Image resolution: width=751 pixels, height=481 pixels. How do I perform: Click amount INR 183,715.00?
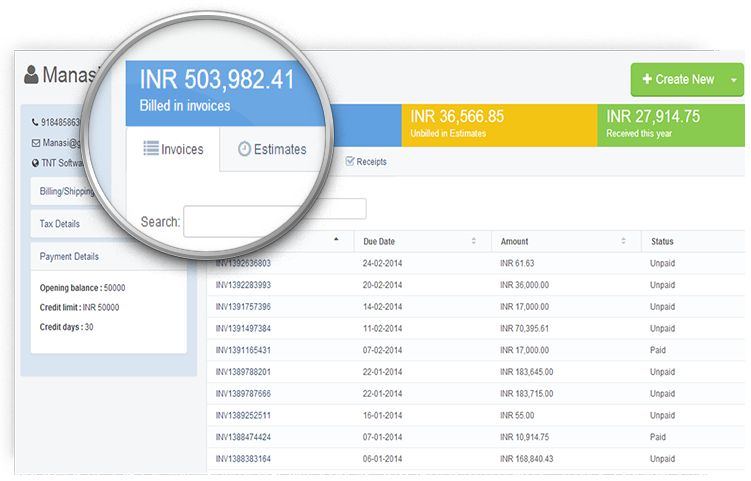point(526,393)
